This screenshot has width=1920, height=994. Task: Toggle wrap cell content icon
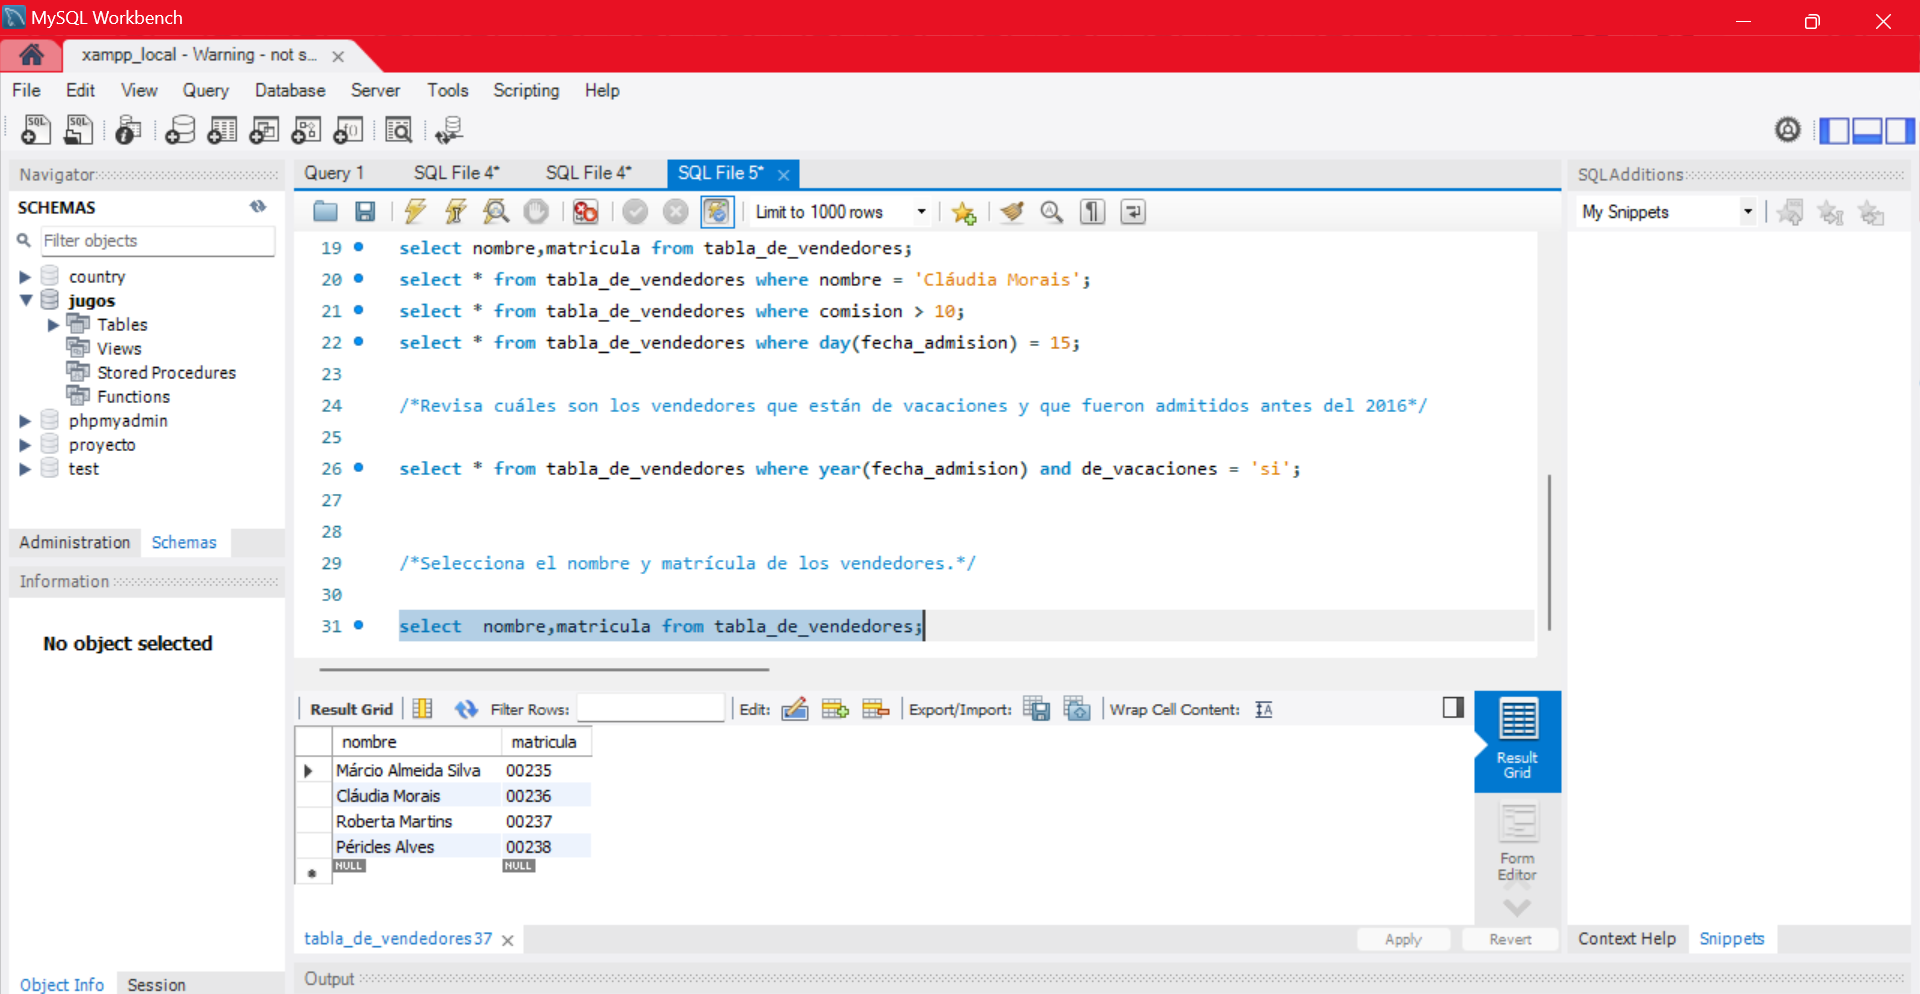click(x=1264, y=709)
